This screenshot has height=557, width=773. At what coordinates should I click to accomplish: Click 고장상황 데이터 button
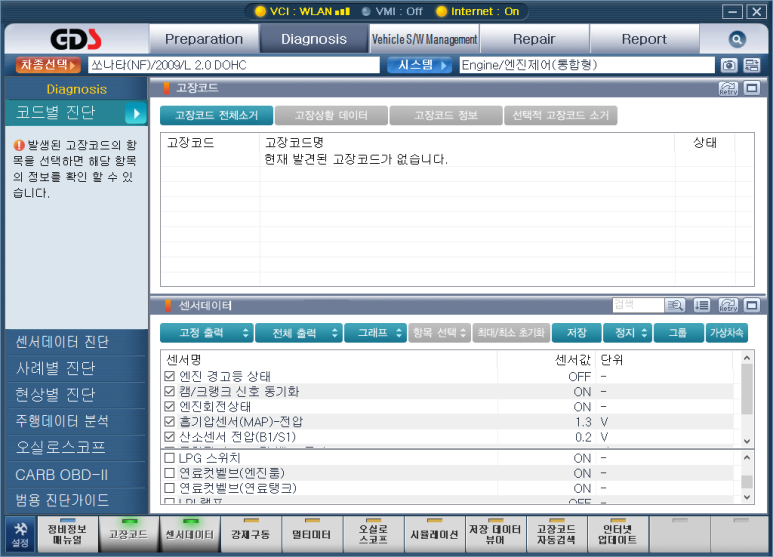pos(331,115)
